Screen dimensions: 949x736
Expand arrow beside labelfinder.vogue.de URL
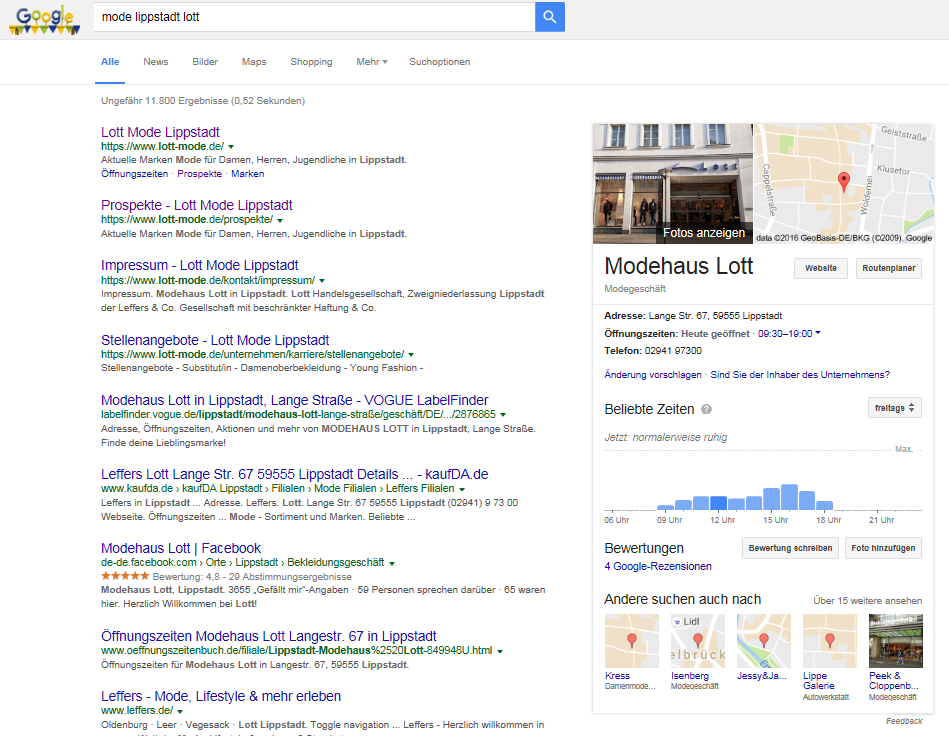tap(503, 415)
